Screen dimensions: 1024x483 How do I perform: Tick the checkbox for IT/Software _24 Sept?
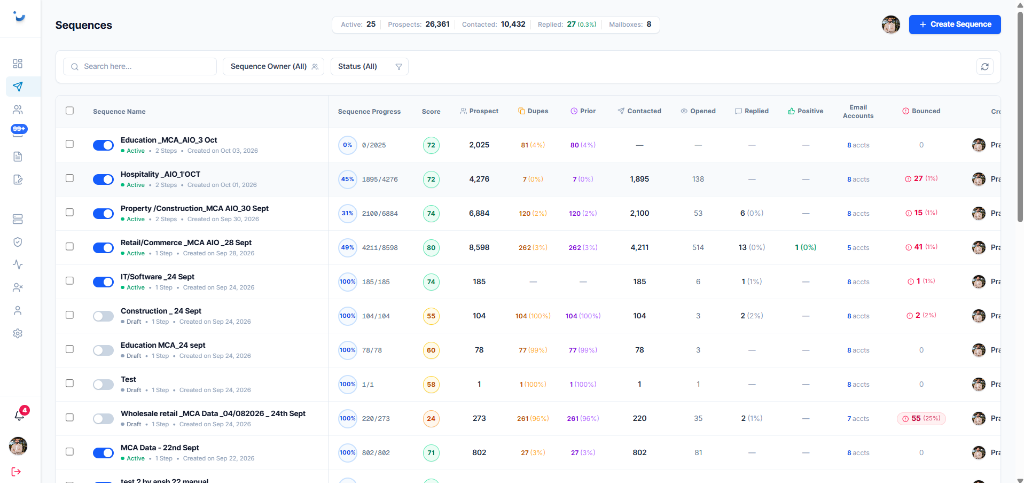70,281
